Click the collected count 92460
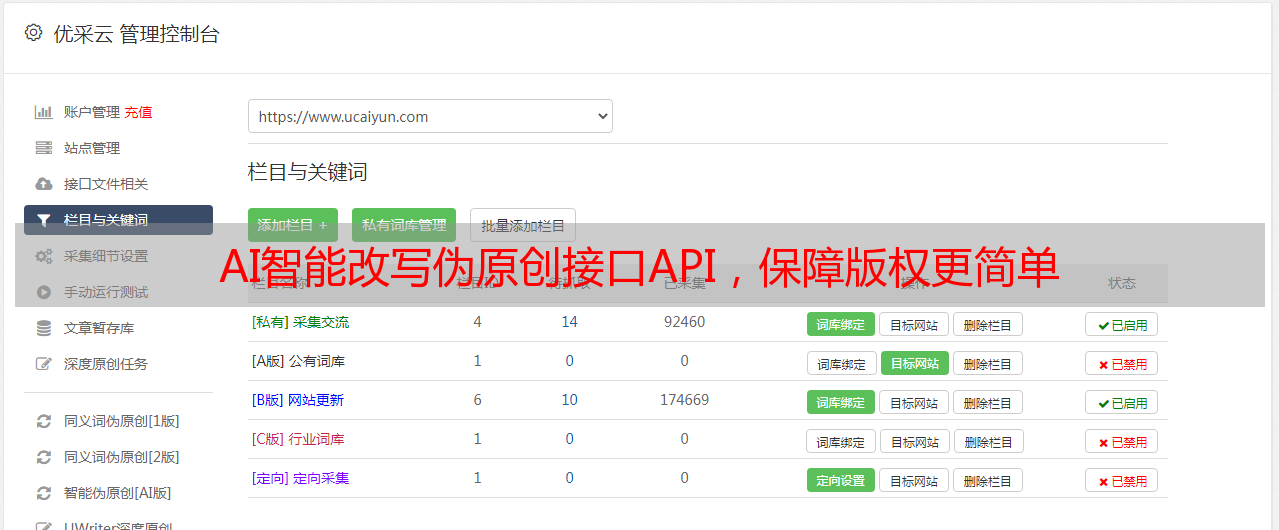1279x530 pixels. click(x=684, y=322)
